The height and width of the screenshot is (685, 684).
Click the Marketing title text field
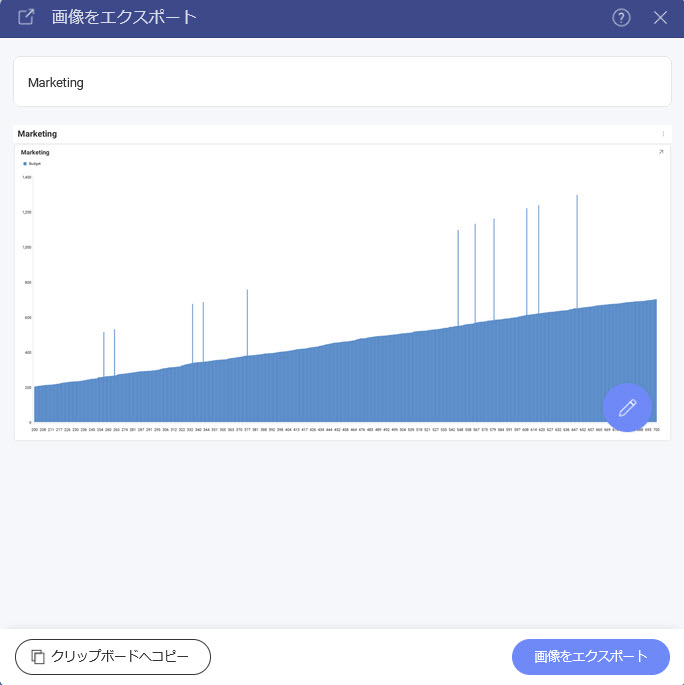[x=342, y=82]
